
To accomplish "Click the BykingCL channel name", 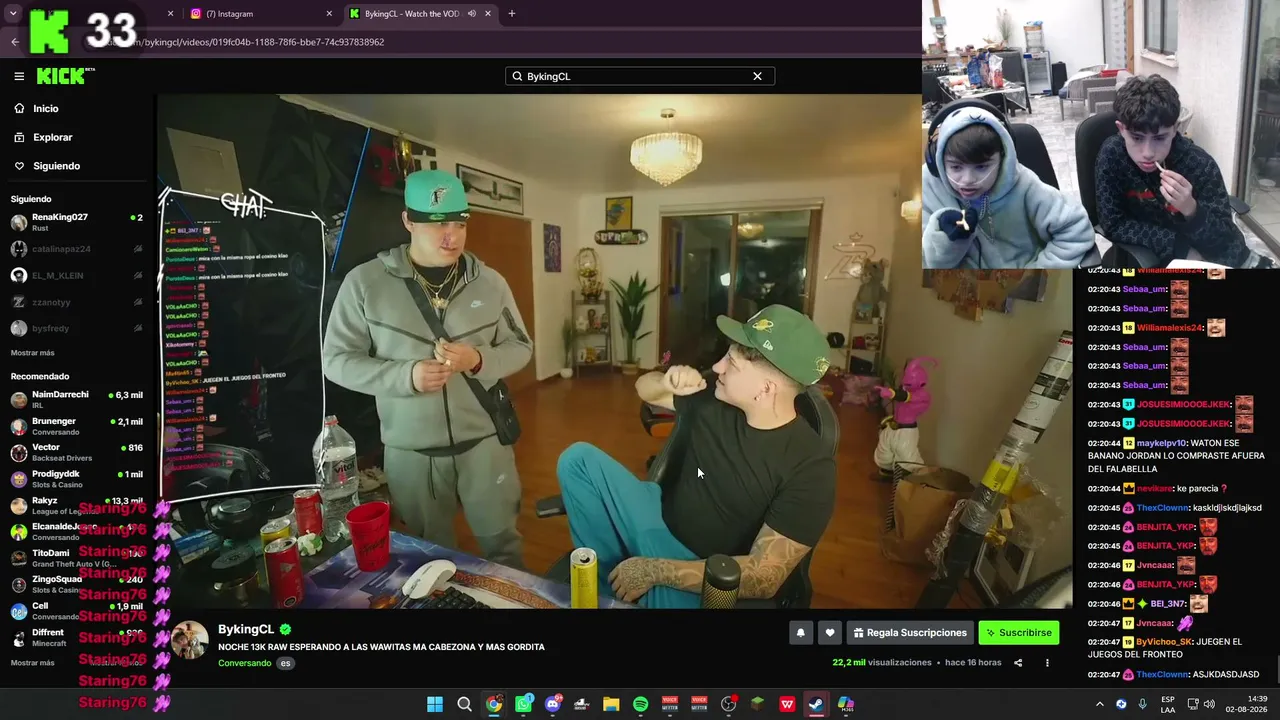I will 246,629.
